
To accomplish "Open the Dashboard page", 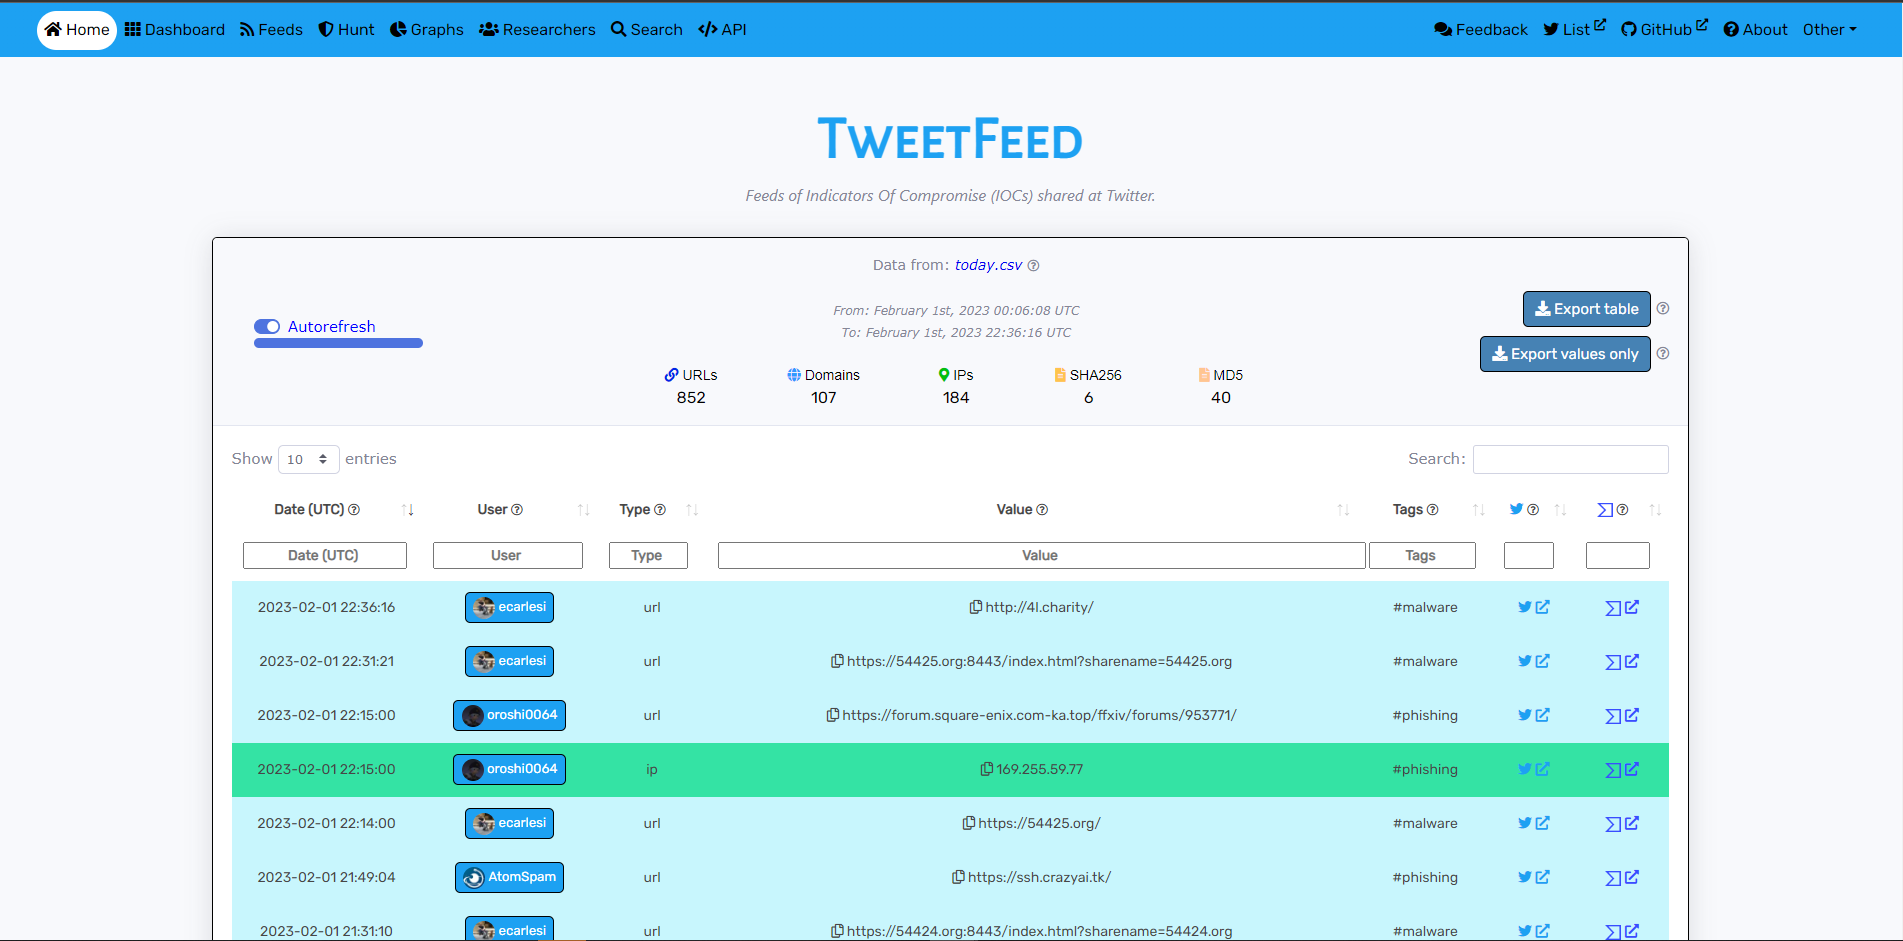I will pos(175,30).
